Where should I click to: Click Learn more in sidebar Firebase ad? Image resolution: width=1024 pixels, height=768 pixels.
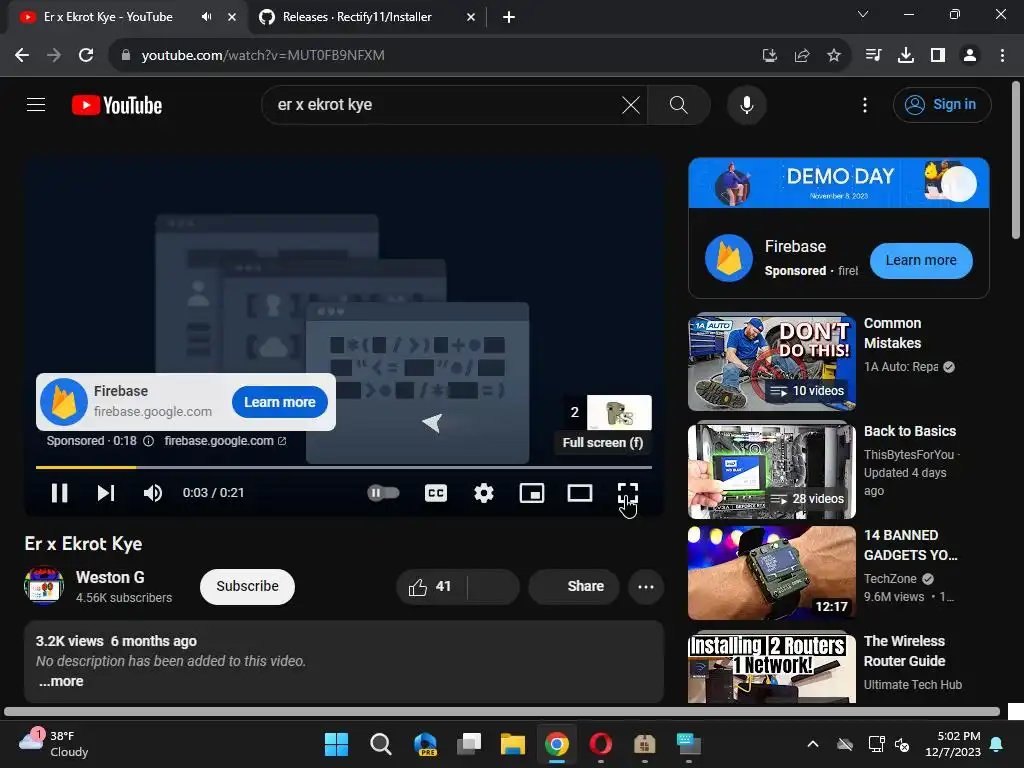921,261
